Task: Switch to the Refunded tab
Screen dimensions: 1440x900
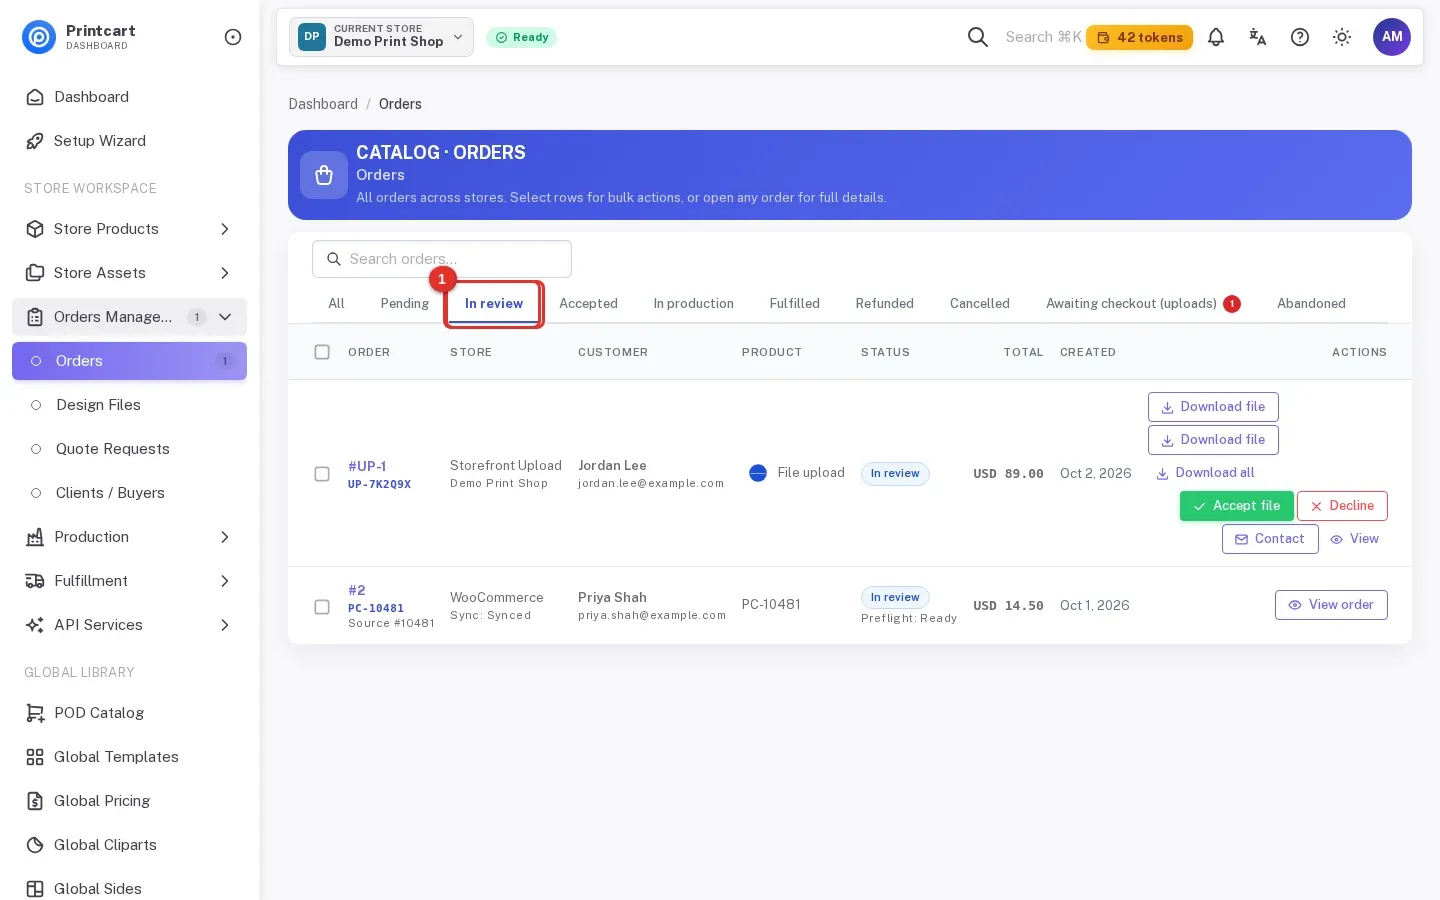Action: (885, 304)
